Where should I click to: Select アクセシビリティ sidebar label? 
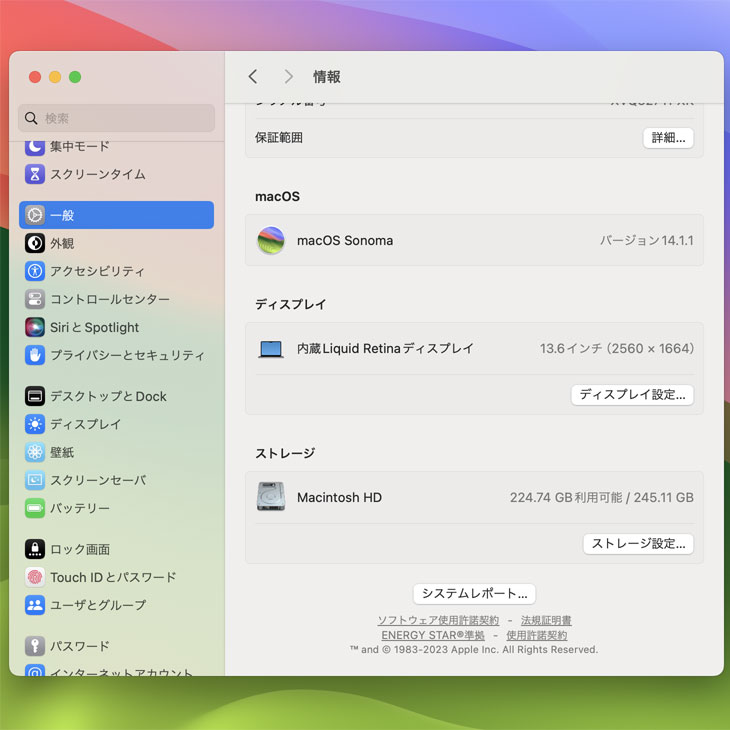pos(98,271)
